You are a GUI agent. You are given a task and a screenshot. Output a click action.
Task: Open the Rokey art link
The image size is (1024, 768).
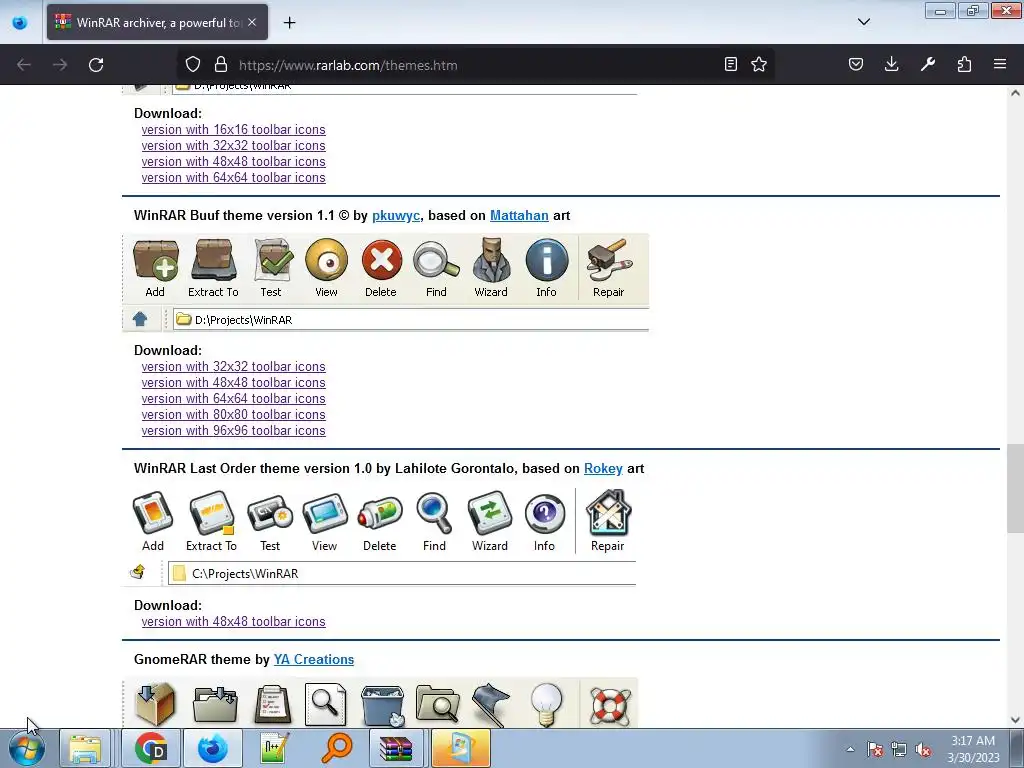click(x=603, y=468)
